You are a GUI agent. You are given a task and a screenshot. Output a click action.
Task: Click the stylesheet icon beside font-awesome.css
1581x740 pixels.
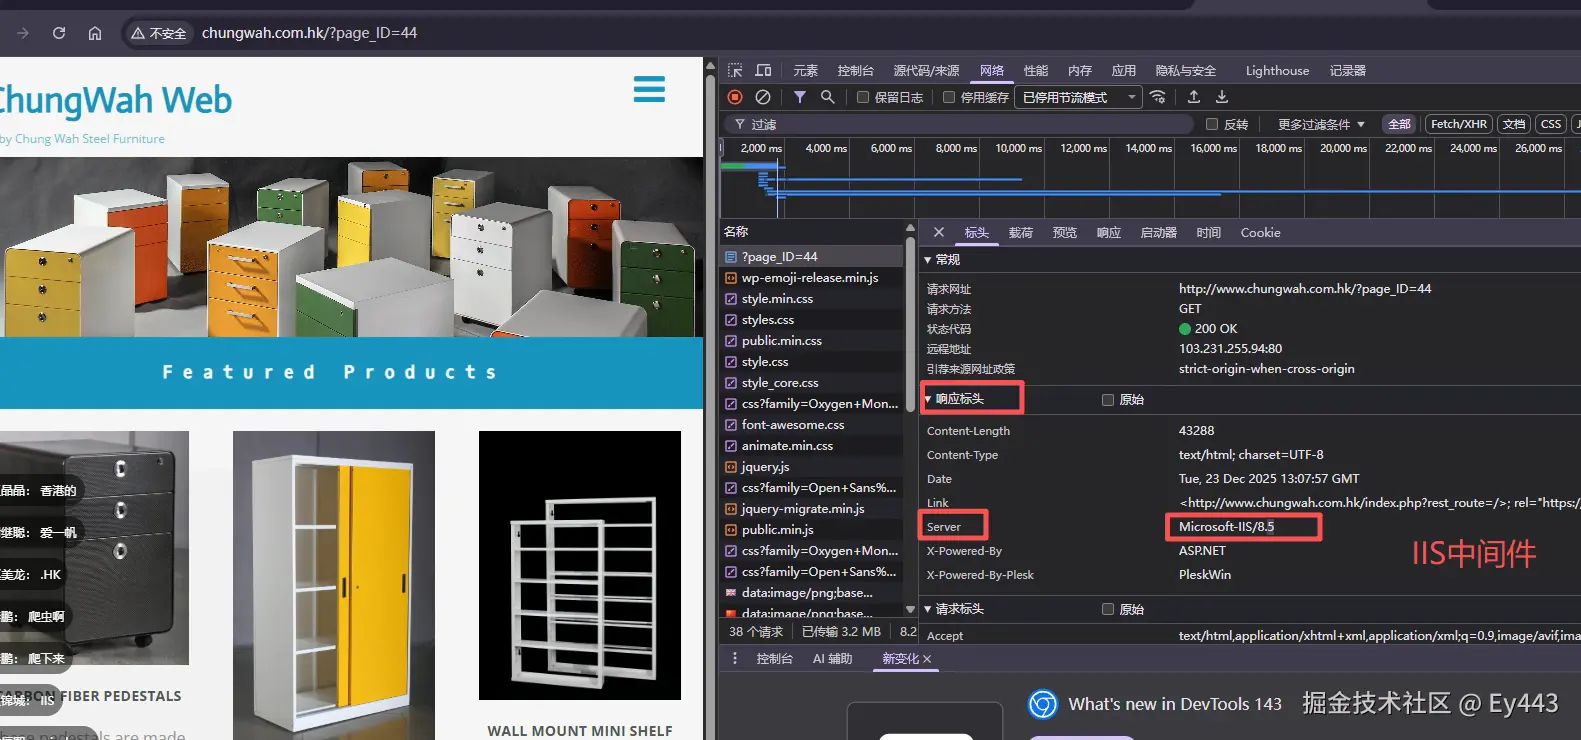[x=731, y=425]
